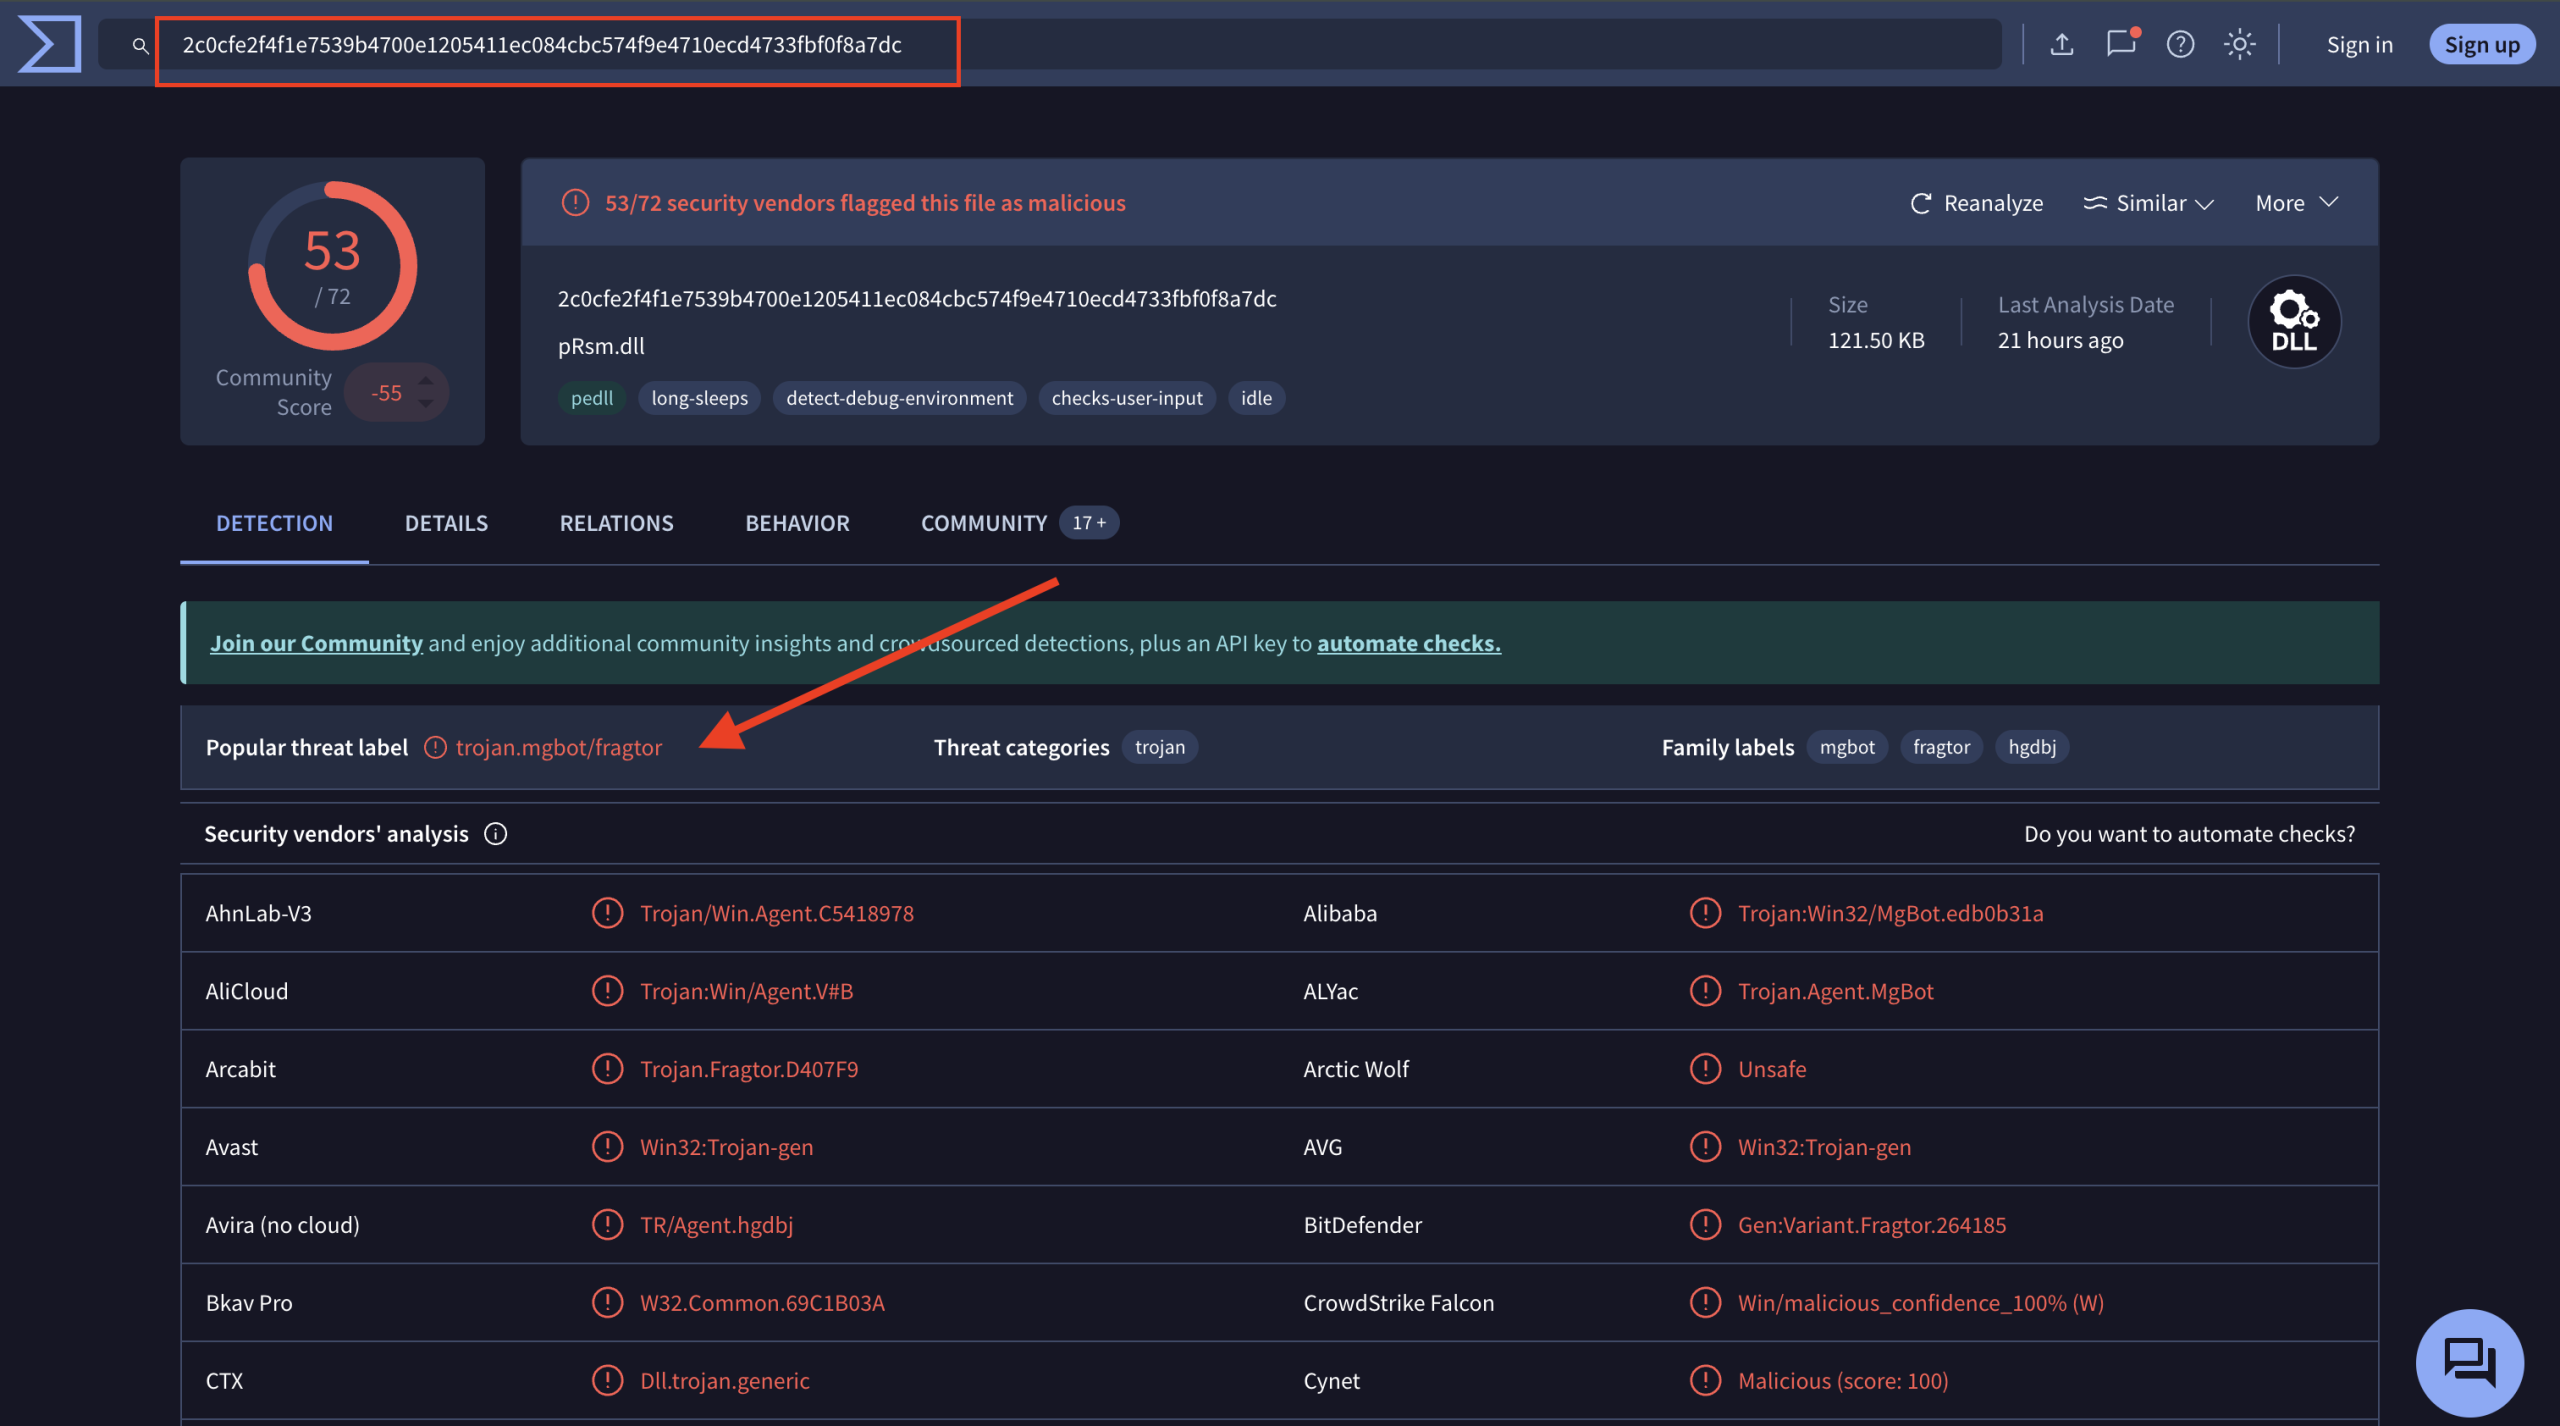The height and width of the screenshot is (1426, 2560).
Task: Click the Trojan/Win.Agent.C5418978 detection
Action: click(776, 913)
